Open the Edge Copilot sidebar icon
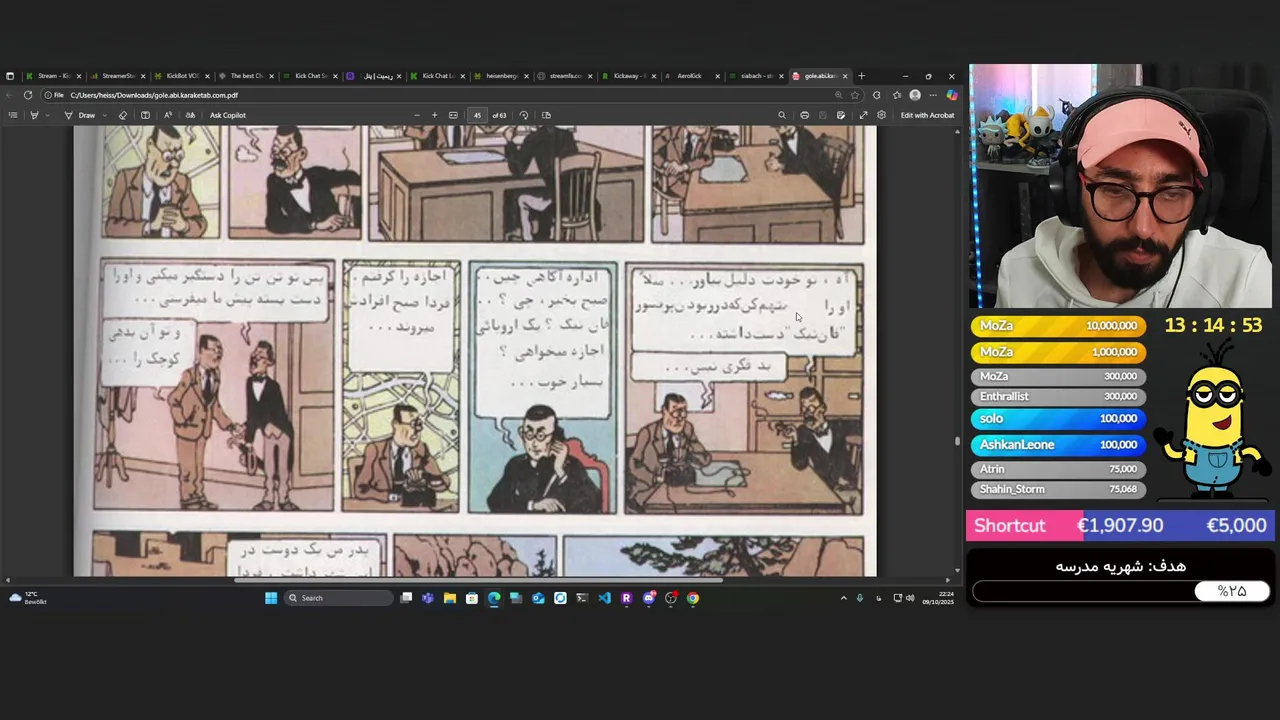Screen dimensions: 1280x720 tap(952, 95)
